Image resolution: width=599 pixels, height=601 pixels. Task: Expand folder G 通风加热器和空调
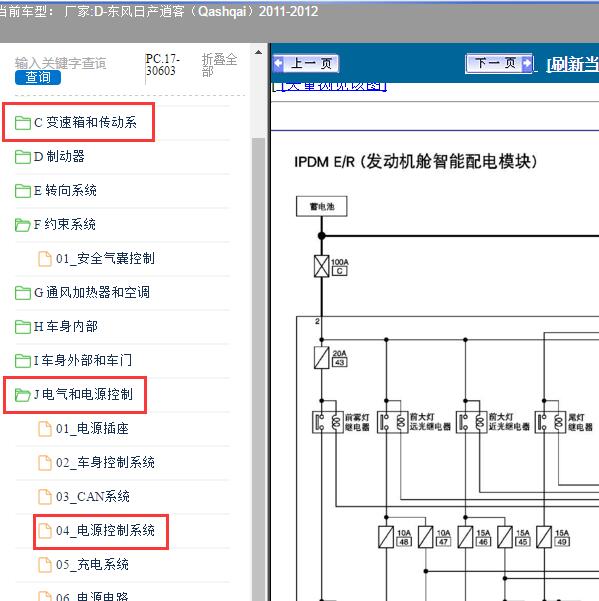pyautogui.click(x=92, y=292)
